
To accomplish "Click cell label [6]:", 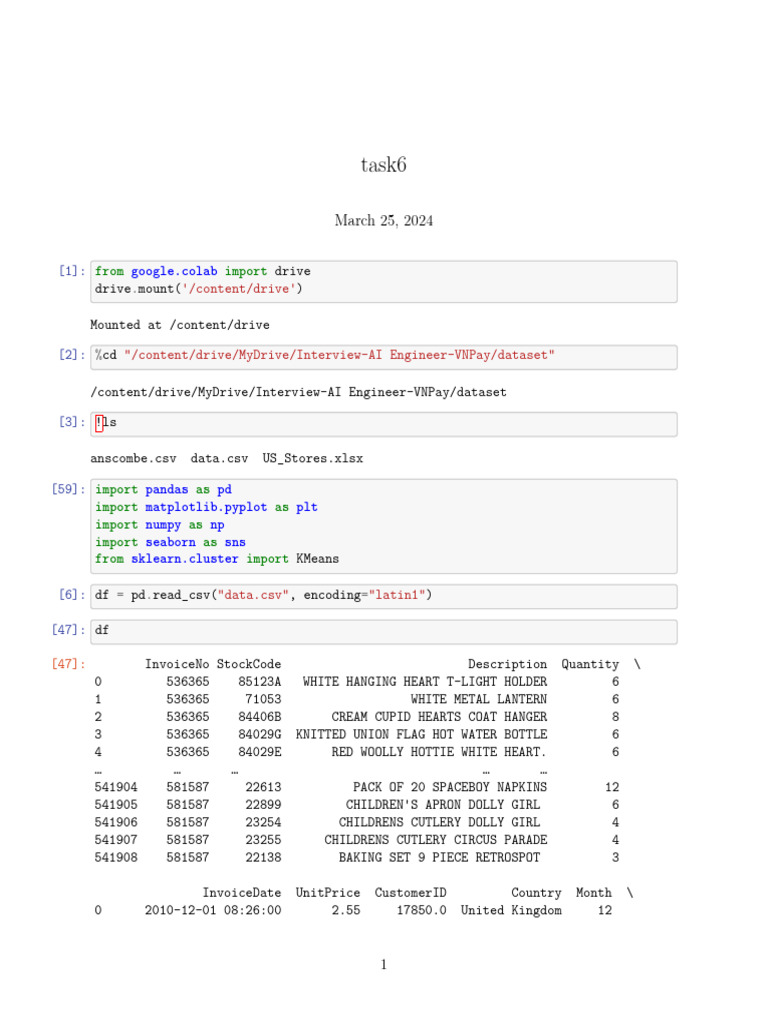I will (x=72, y=594).
